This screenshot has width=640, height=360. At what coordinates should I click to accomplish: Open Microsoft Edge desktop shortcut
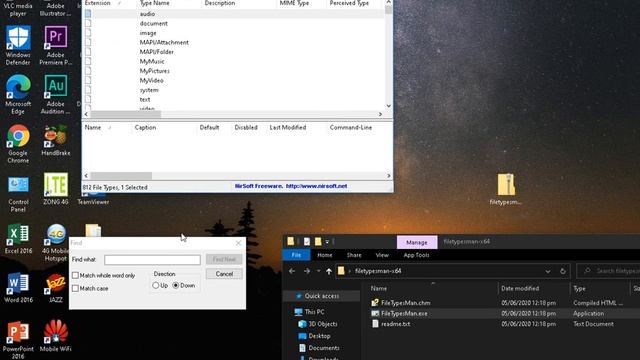pyautogui.click(x=18, y=94)
